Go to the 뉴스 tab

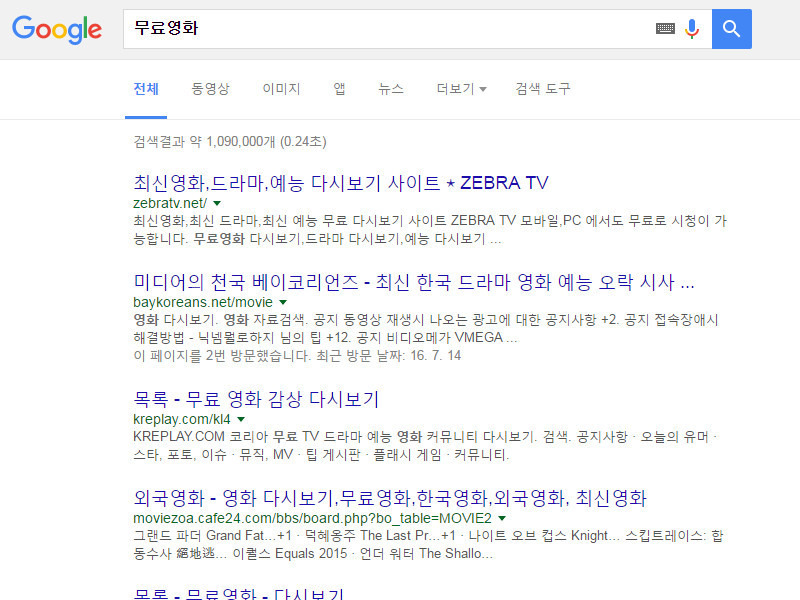[391, 89]
